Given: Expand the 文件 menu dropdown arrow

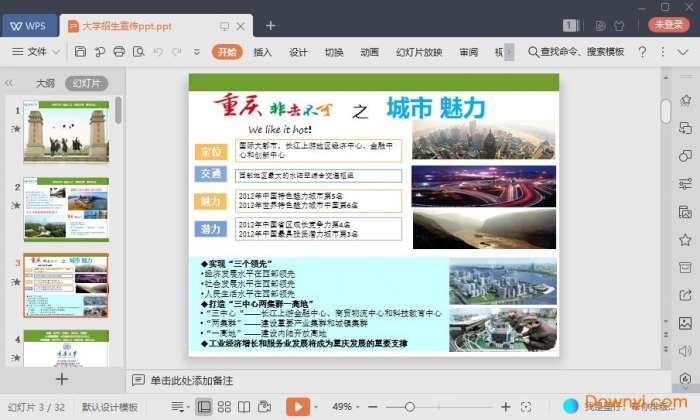Looking at the screenshot, I should pos(56,52).
